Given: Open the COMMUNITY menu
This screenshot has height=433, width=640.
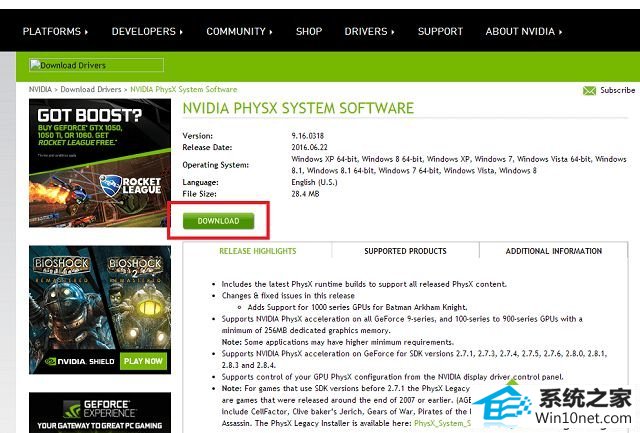Looking at the screenshot, I should 239,31.
